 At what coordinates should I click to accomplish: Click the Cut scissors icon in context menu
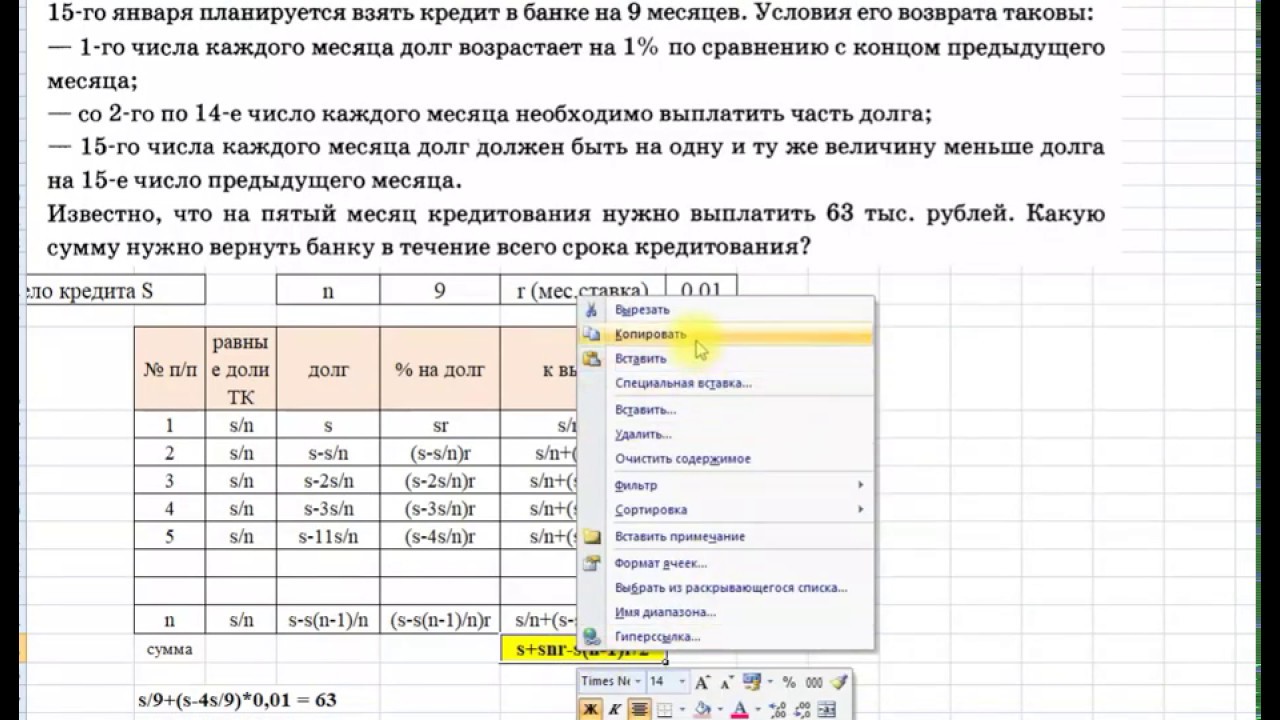(x=591, y=310)
